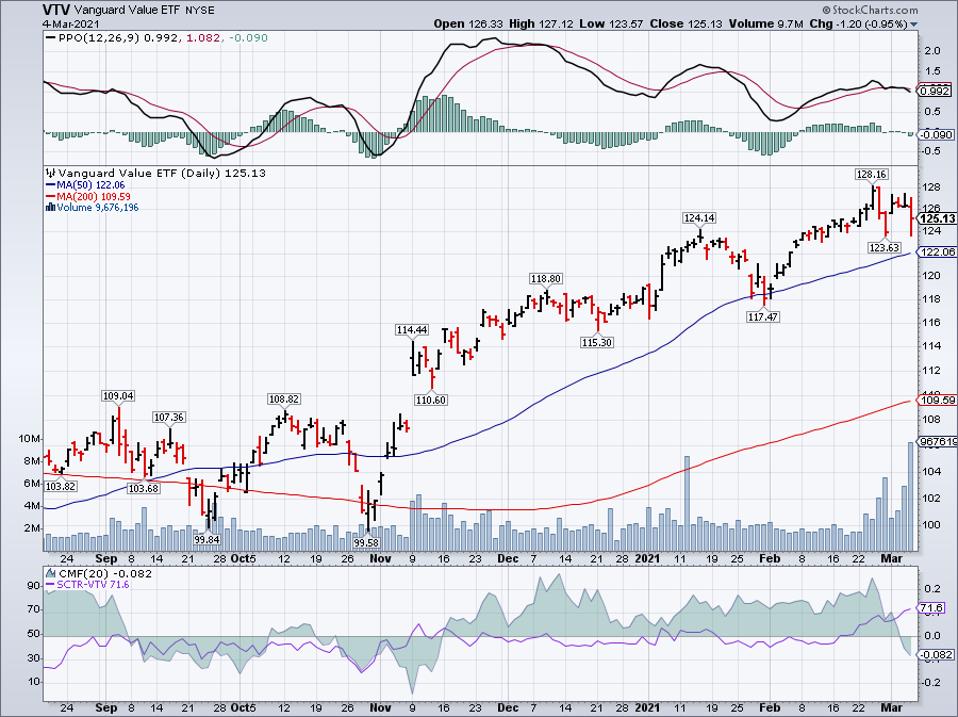Click the CMF(20) indicator legend marker
The image size is (958, 717).
[x=47, y=571]
